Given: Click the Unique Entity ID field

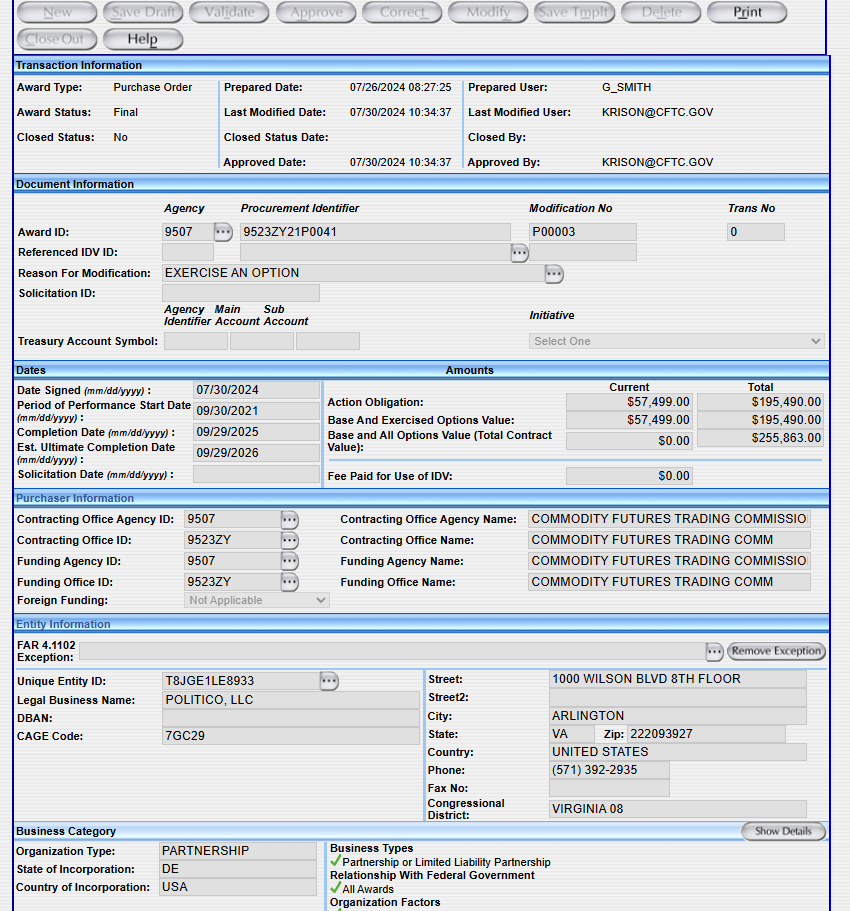Looking at the screenshot, I should (242, 681).
